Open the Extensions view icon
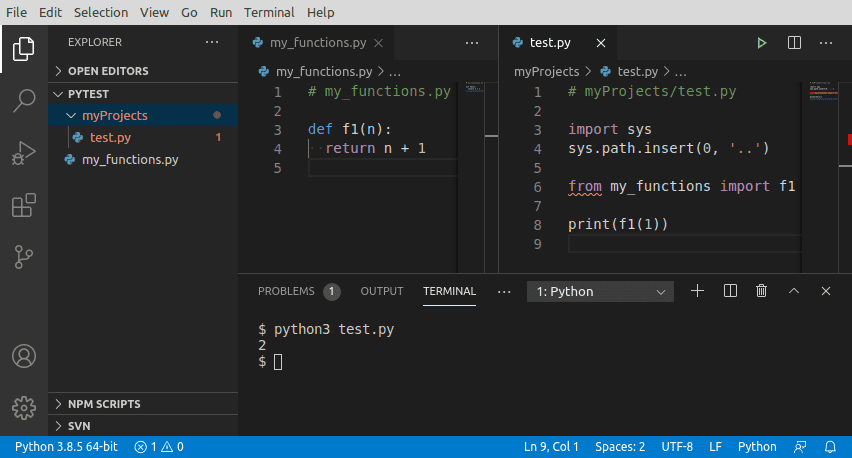The image size is (852, 458). pos(24,206)
